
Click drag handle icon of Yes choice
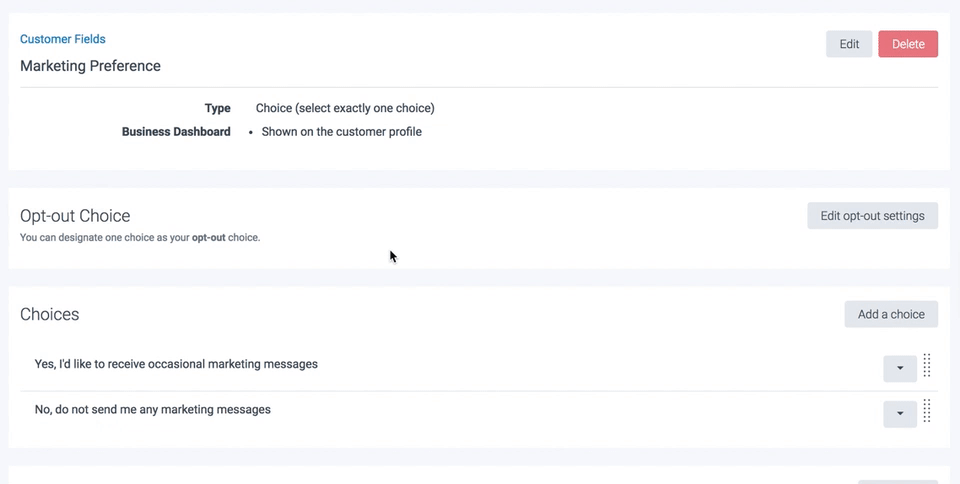pyautogui.click(x=927, y=366)
